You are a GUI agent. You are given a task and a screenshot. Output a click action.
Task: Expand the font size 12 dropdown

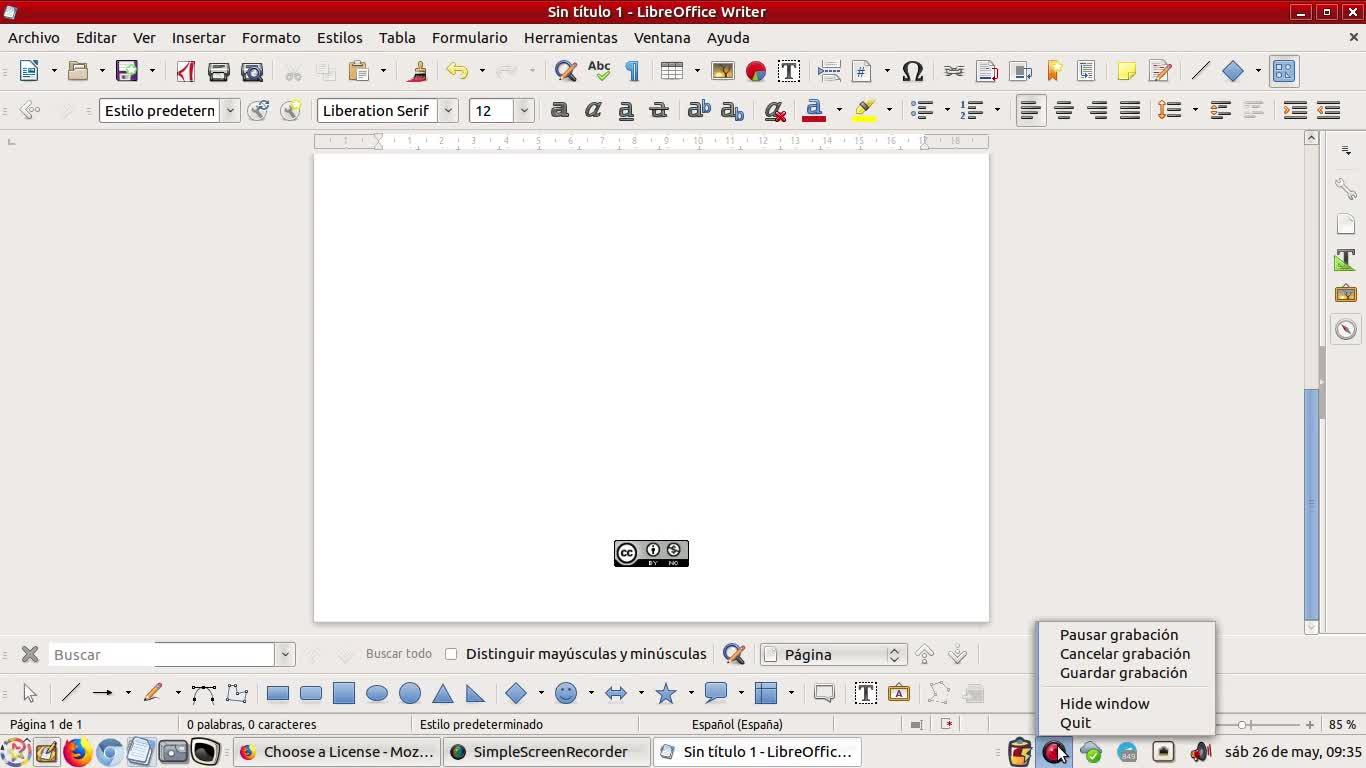pos(523,111)
